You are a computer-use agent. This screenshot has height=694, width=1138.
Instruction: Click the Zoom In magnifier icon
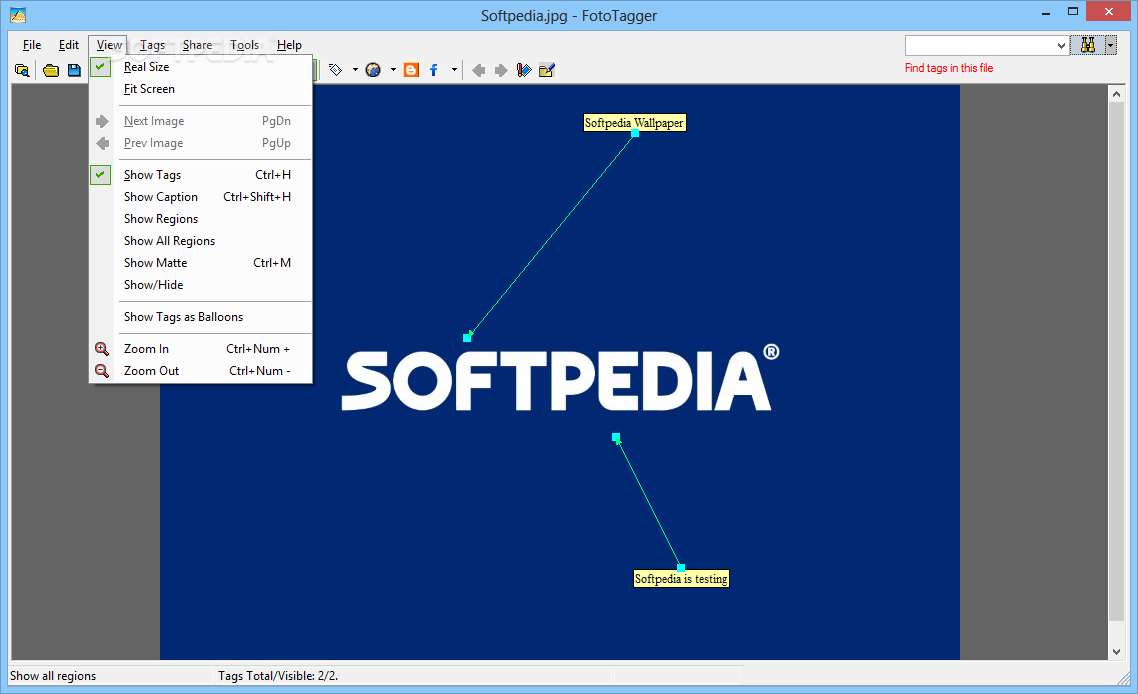102,349
